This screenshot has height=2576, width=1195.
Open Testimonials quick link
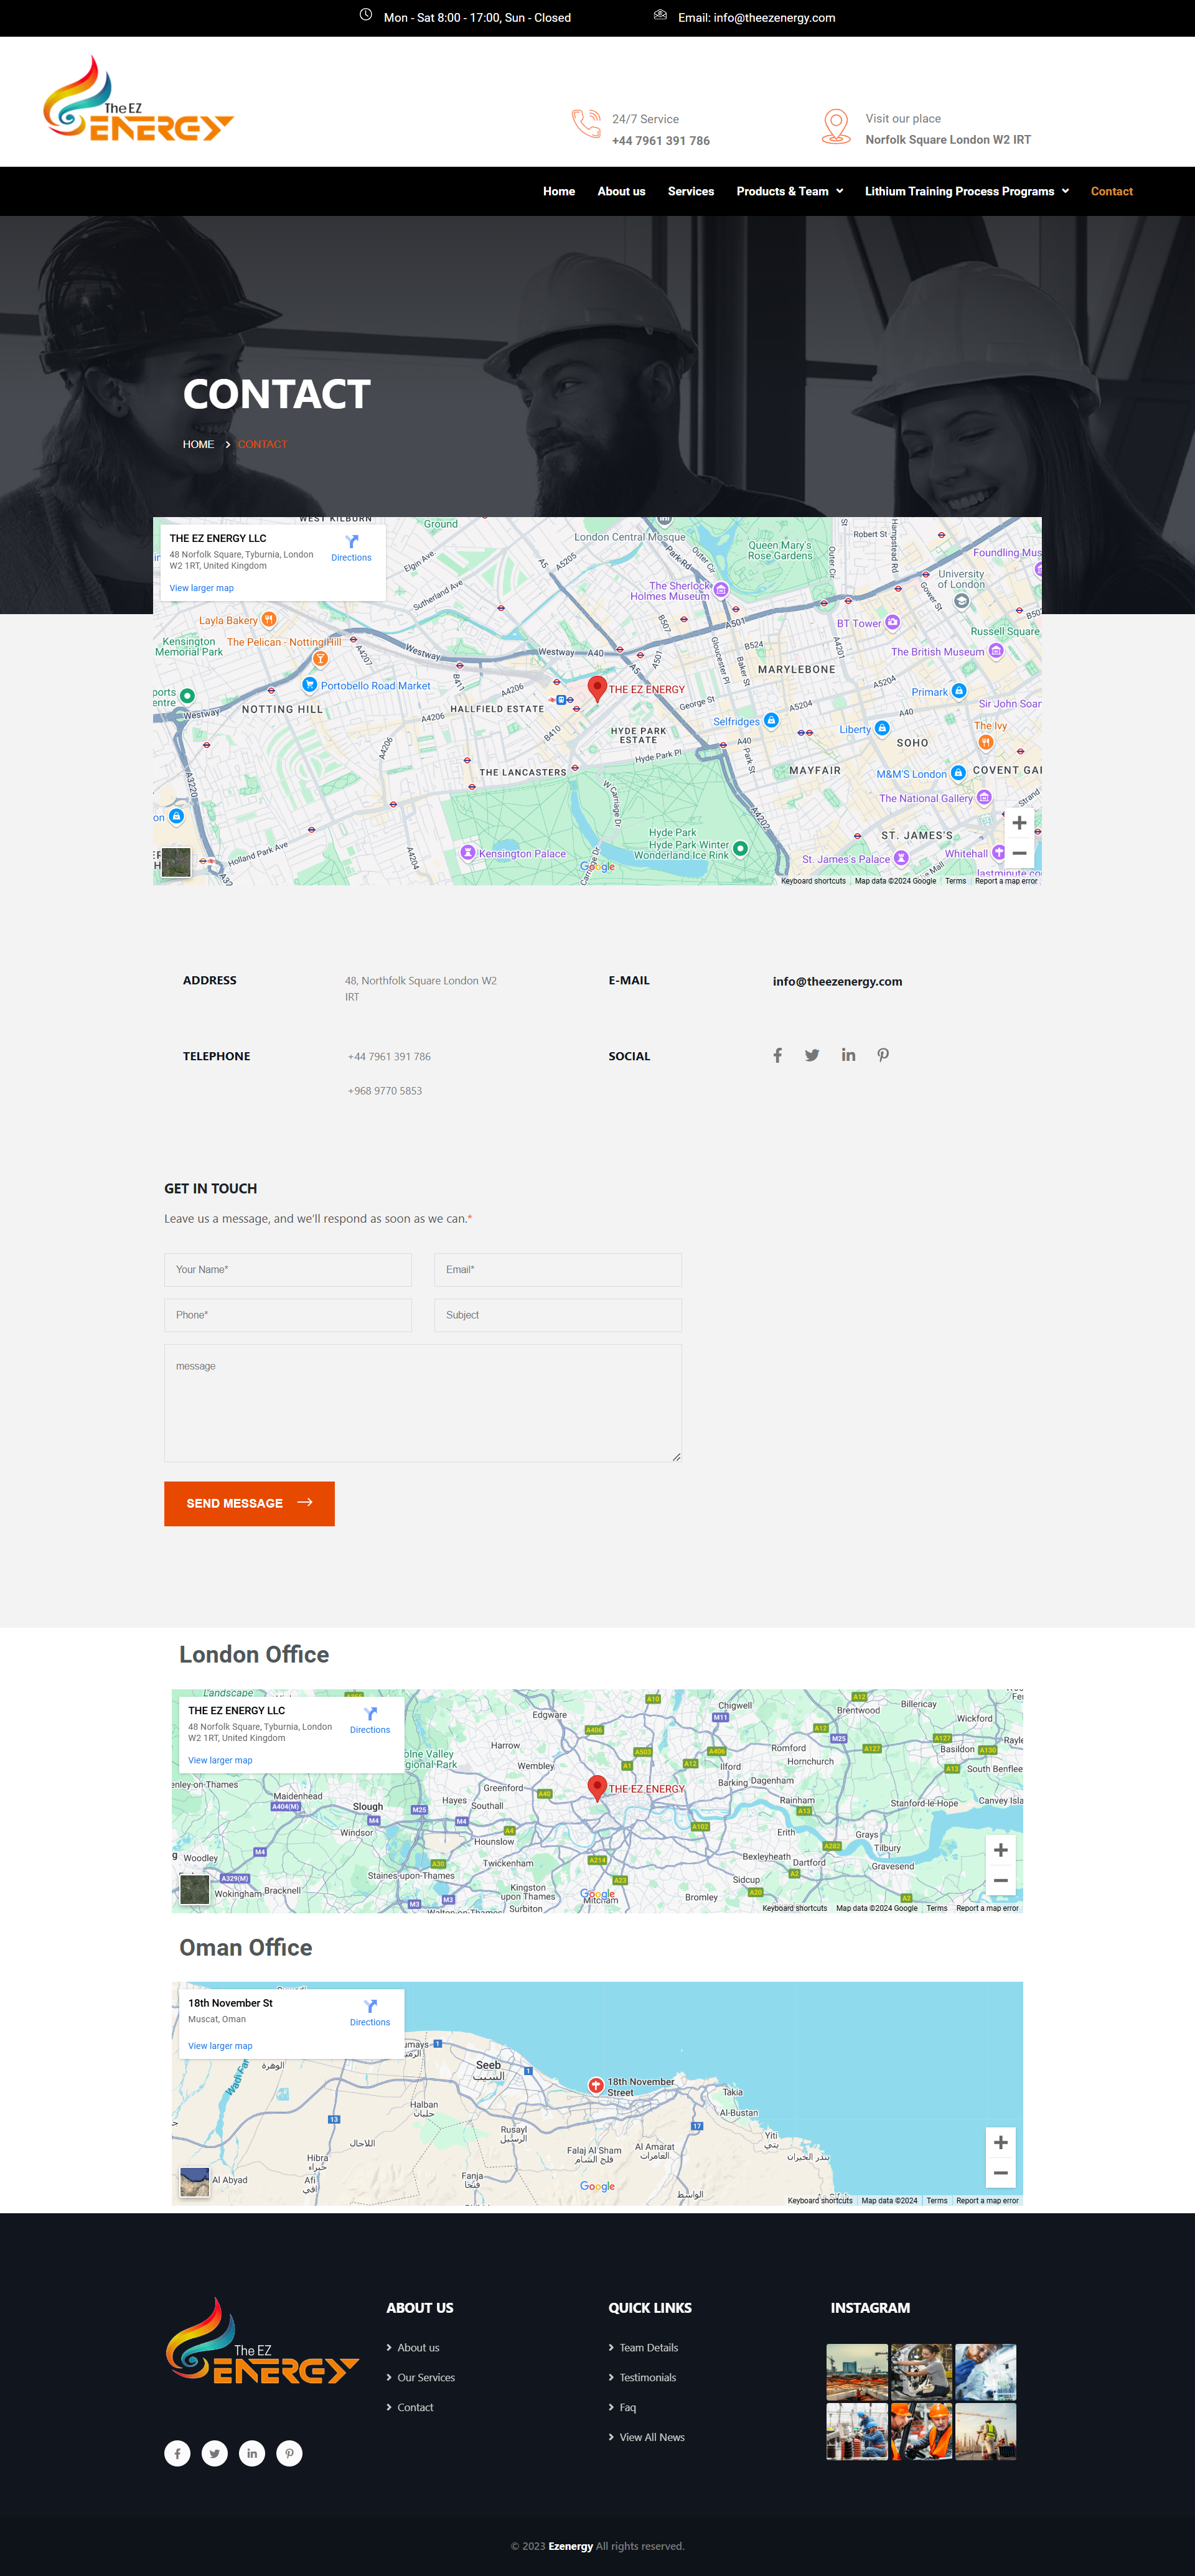tap(647, 2377)
